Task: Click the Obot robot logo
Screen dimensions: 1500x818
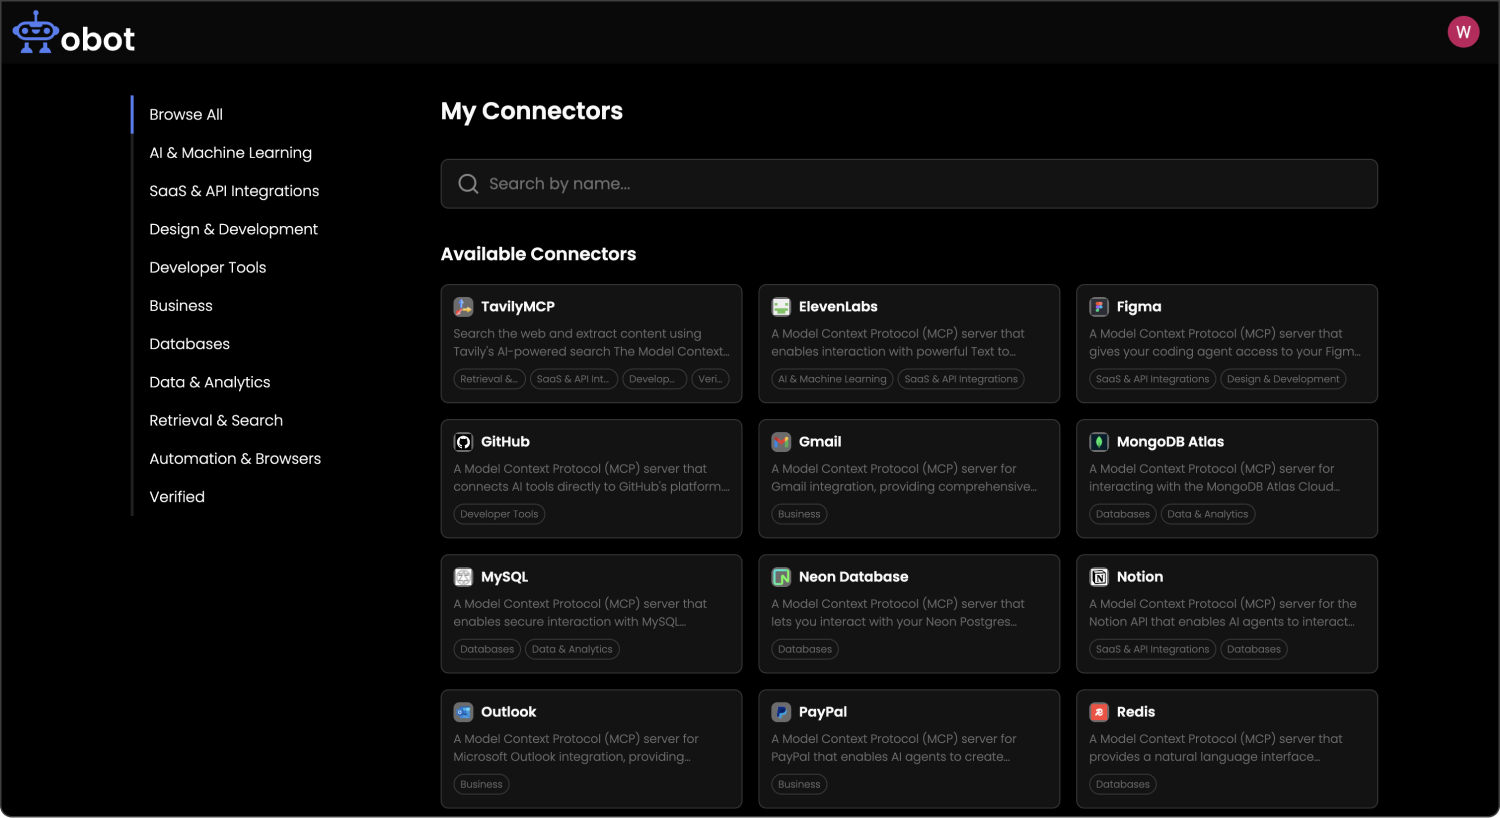Action: [x=36, y=33]
